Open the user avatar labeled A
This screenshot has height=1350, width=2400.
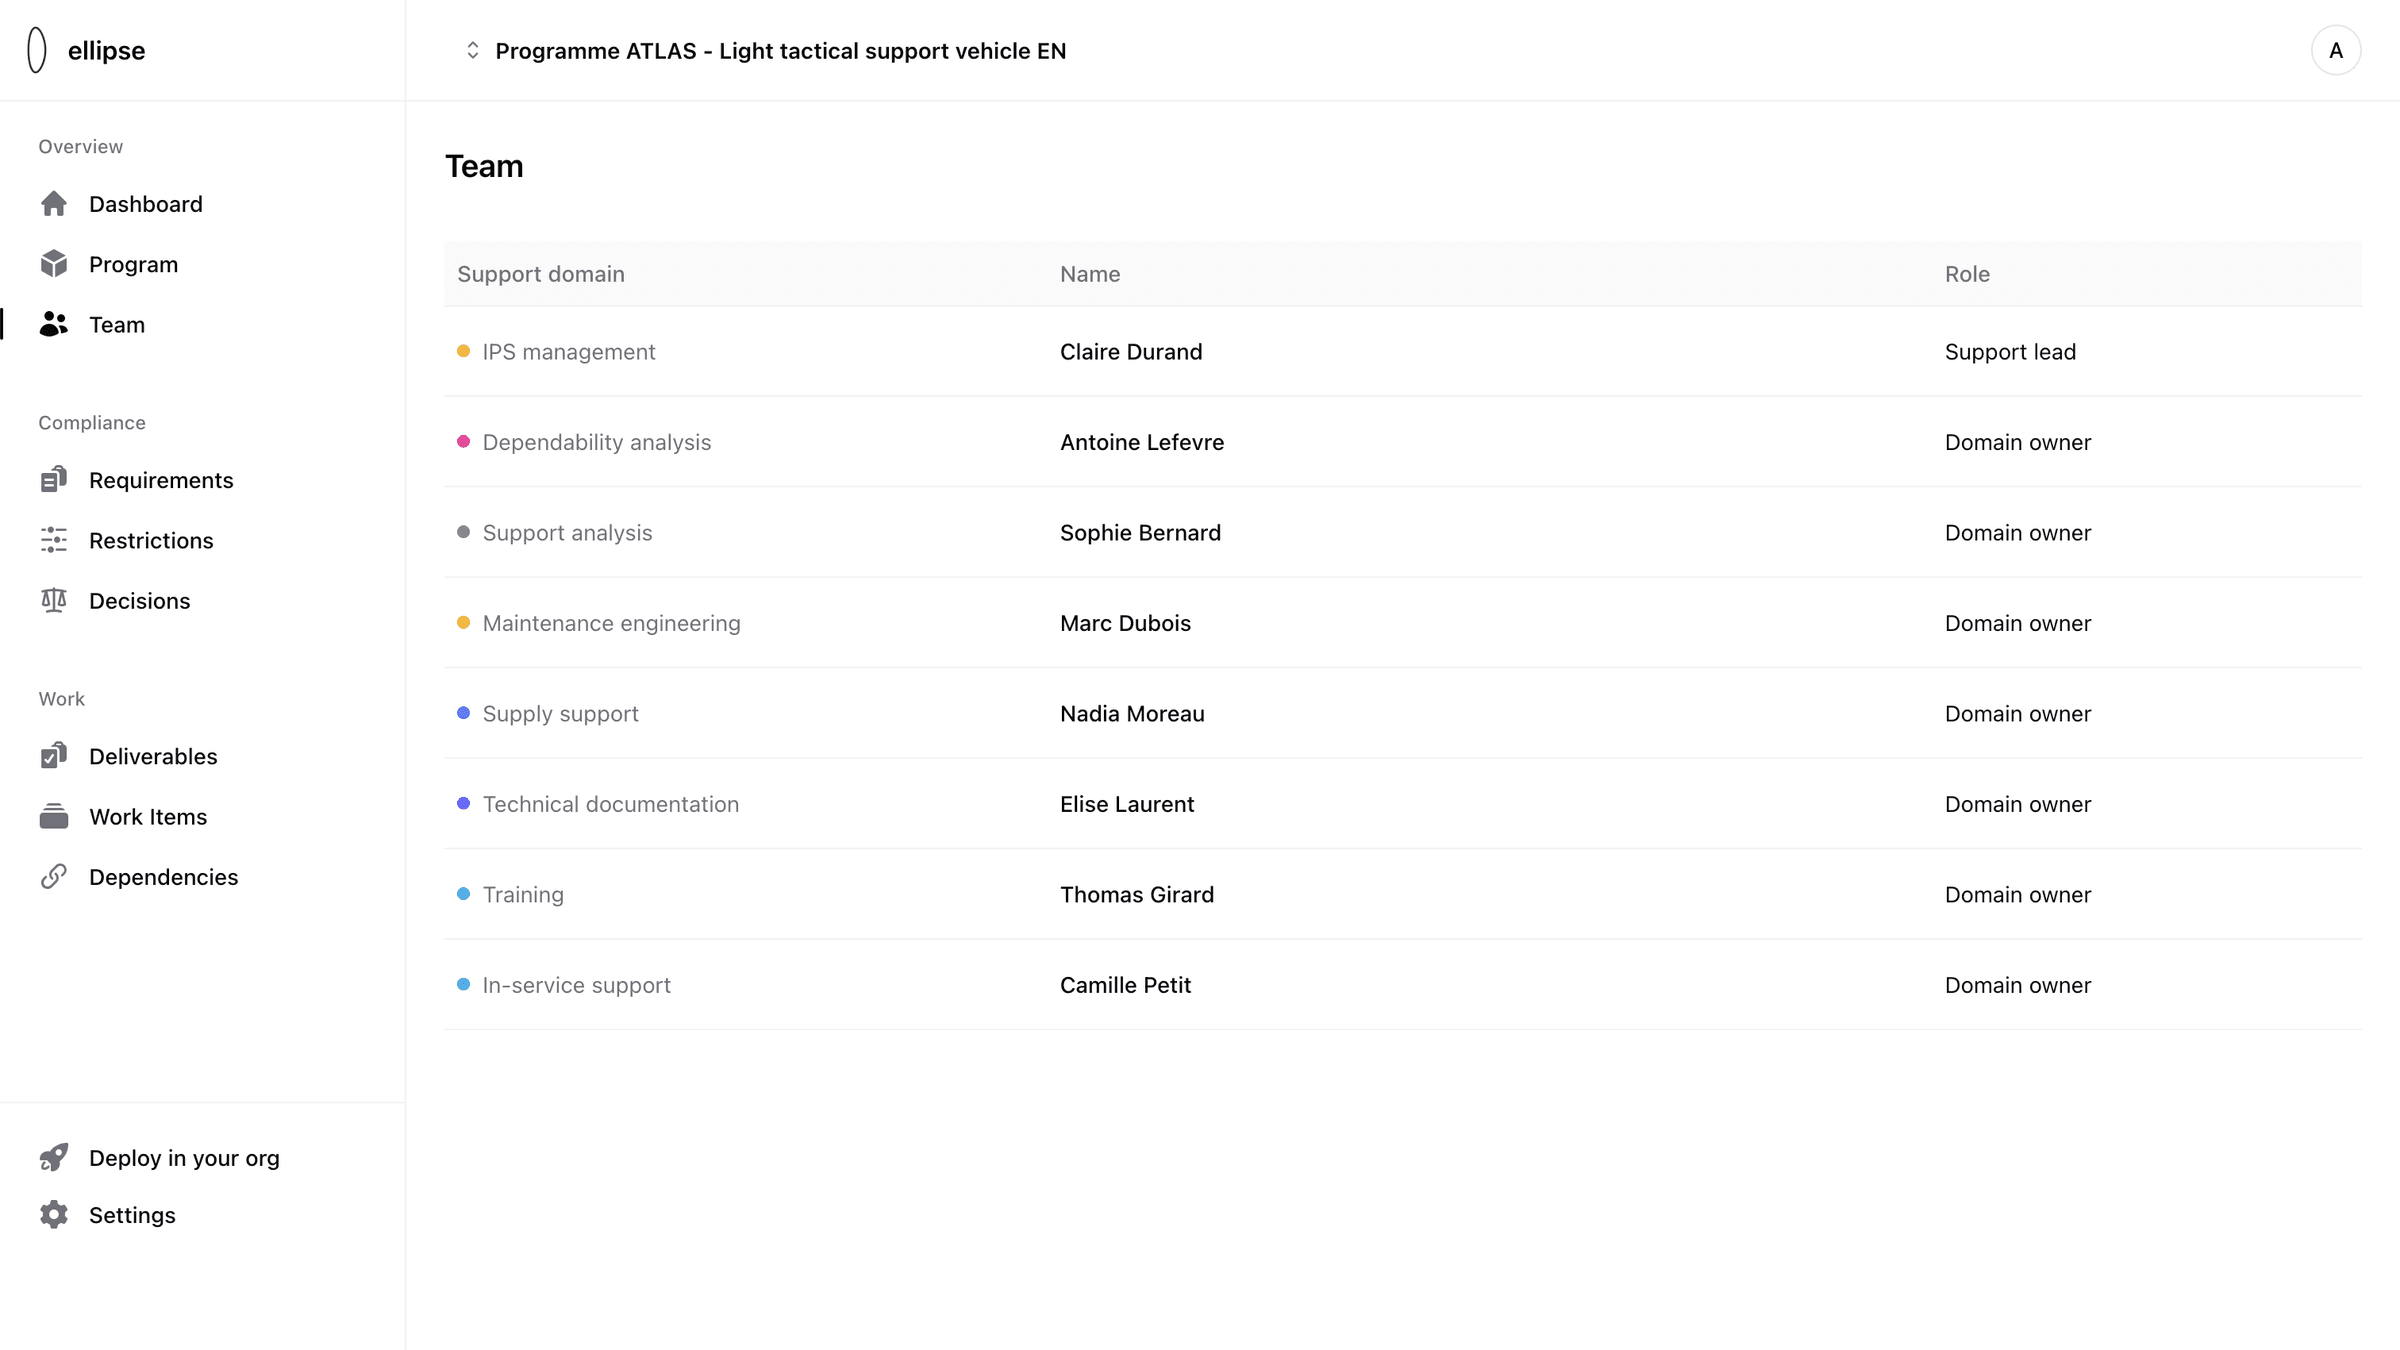click(2336, 50)
